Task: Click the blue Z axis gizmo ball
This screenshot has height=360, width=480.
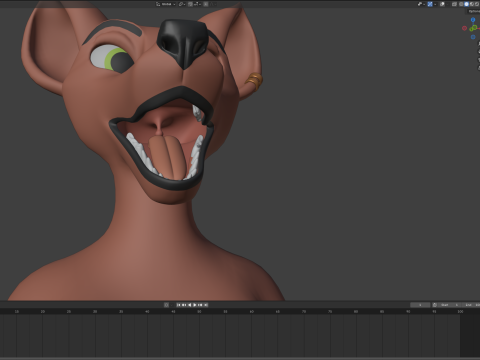Action: [x=473, y=20]
